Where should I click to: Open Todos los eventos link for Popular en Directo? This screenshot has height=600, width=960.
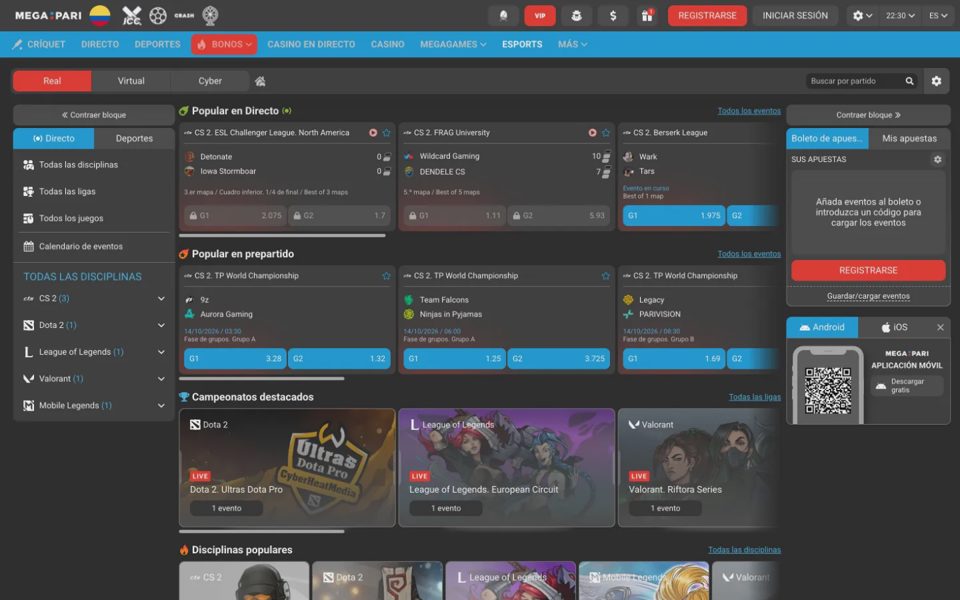[749, 111]
